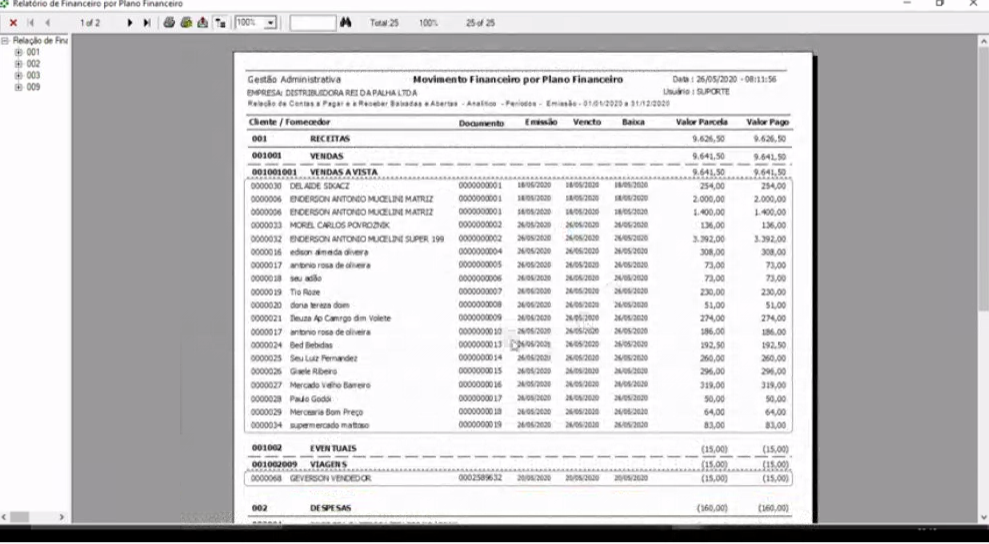Image resolution: width=989 pixels, height=544 pixels.
Task: Toggle the group tree panel
Action: pyautogui.click(x=220, y=23)
